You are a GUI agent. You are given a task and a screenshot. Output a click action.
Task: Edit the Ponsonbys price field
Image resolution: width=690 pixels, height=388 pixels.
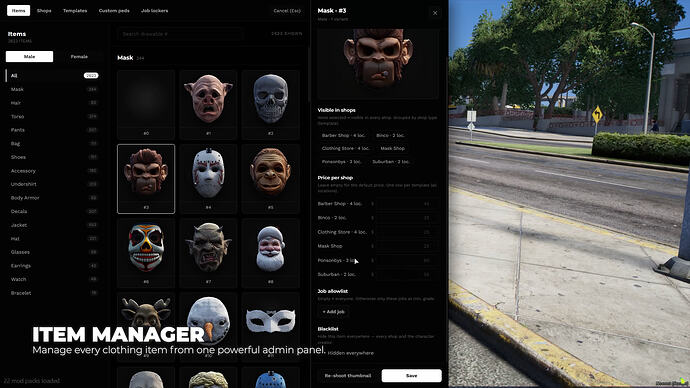click(407, 260)
